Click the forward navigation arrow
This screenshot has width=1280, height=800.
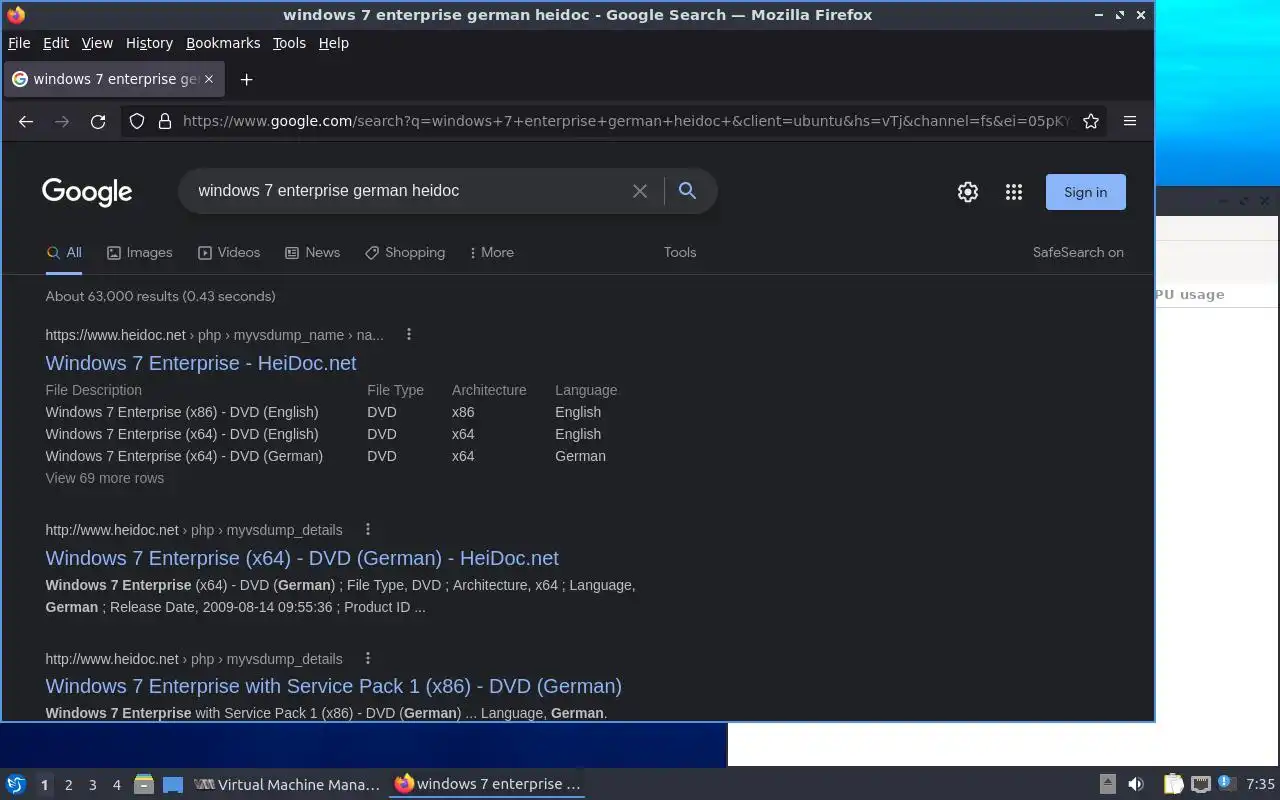coord(62,121)
